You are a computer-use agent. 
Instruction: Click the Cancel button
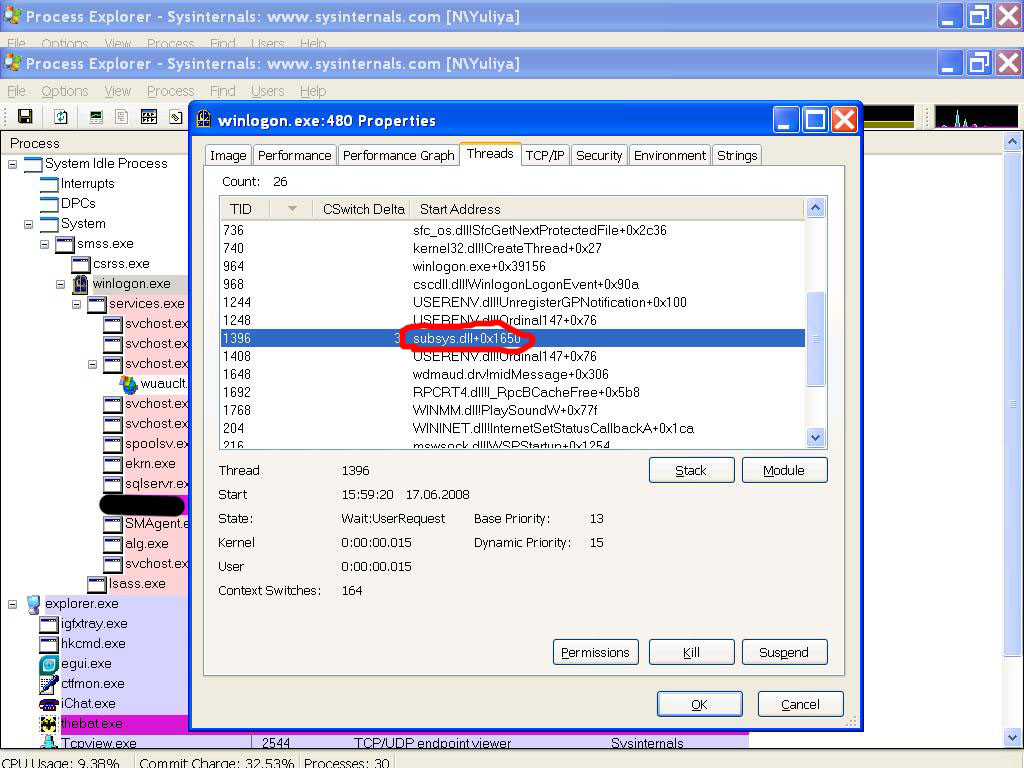coord(801,704)
